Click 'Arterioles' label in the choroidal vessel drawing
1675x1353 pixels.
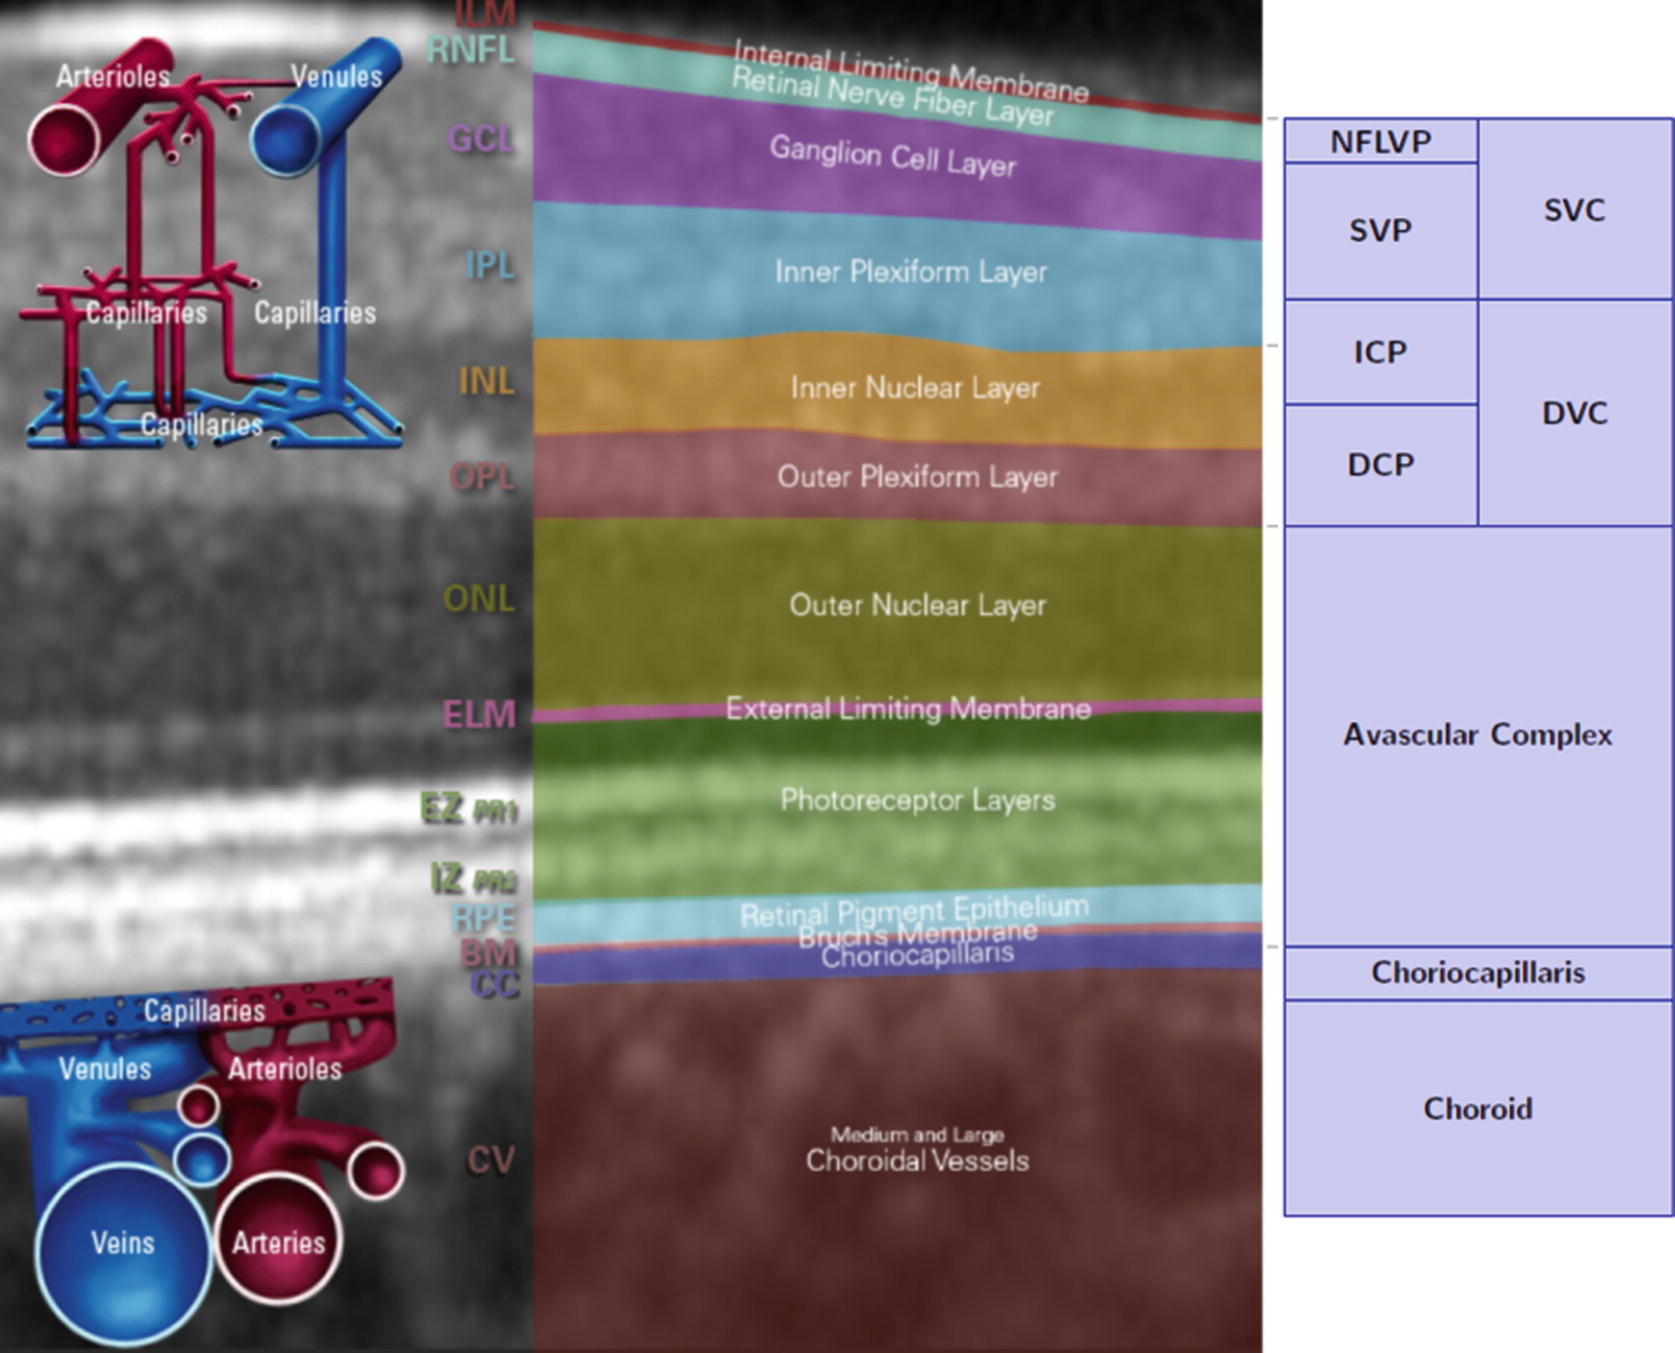point(285,1069)
